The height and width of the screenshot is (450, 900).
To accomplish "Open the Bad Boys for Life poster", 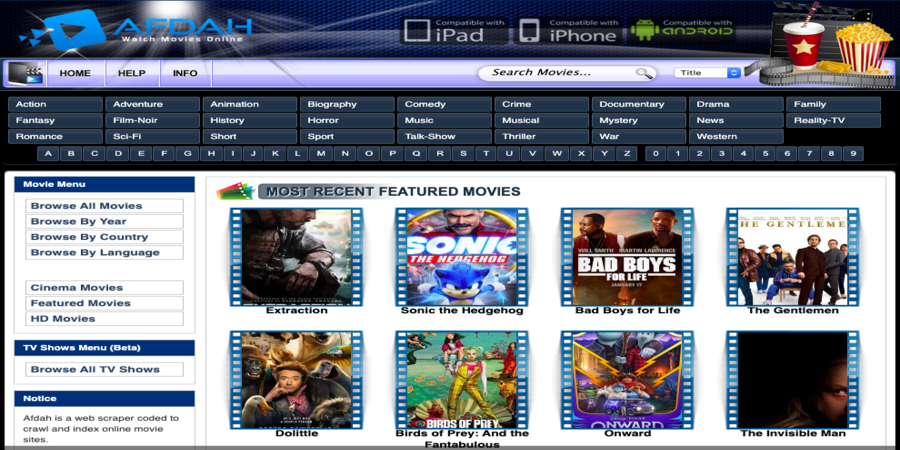I will (627, 257).
